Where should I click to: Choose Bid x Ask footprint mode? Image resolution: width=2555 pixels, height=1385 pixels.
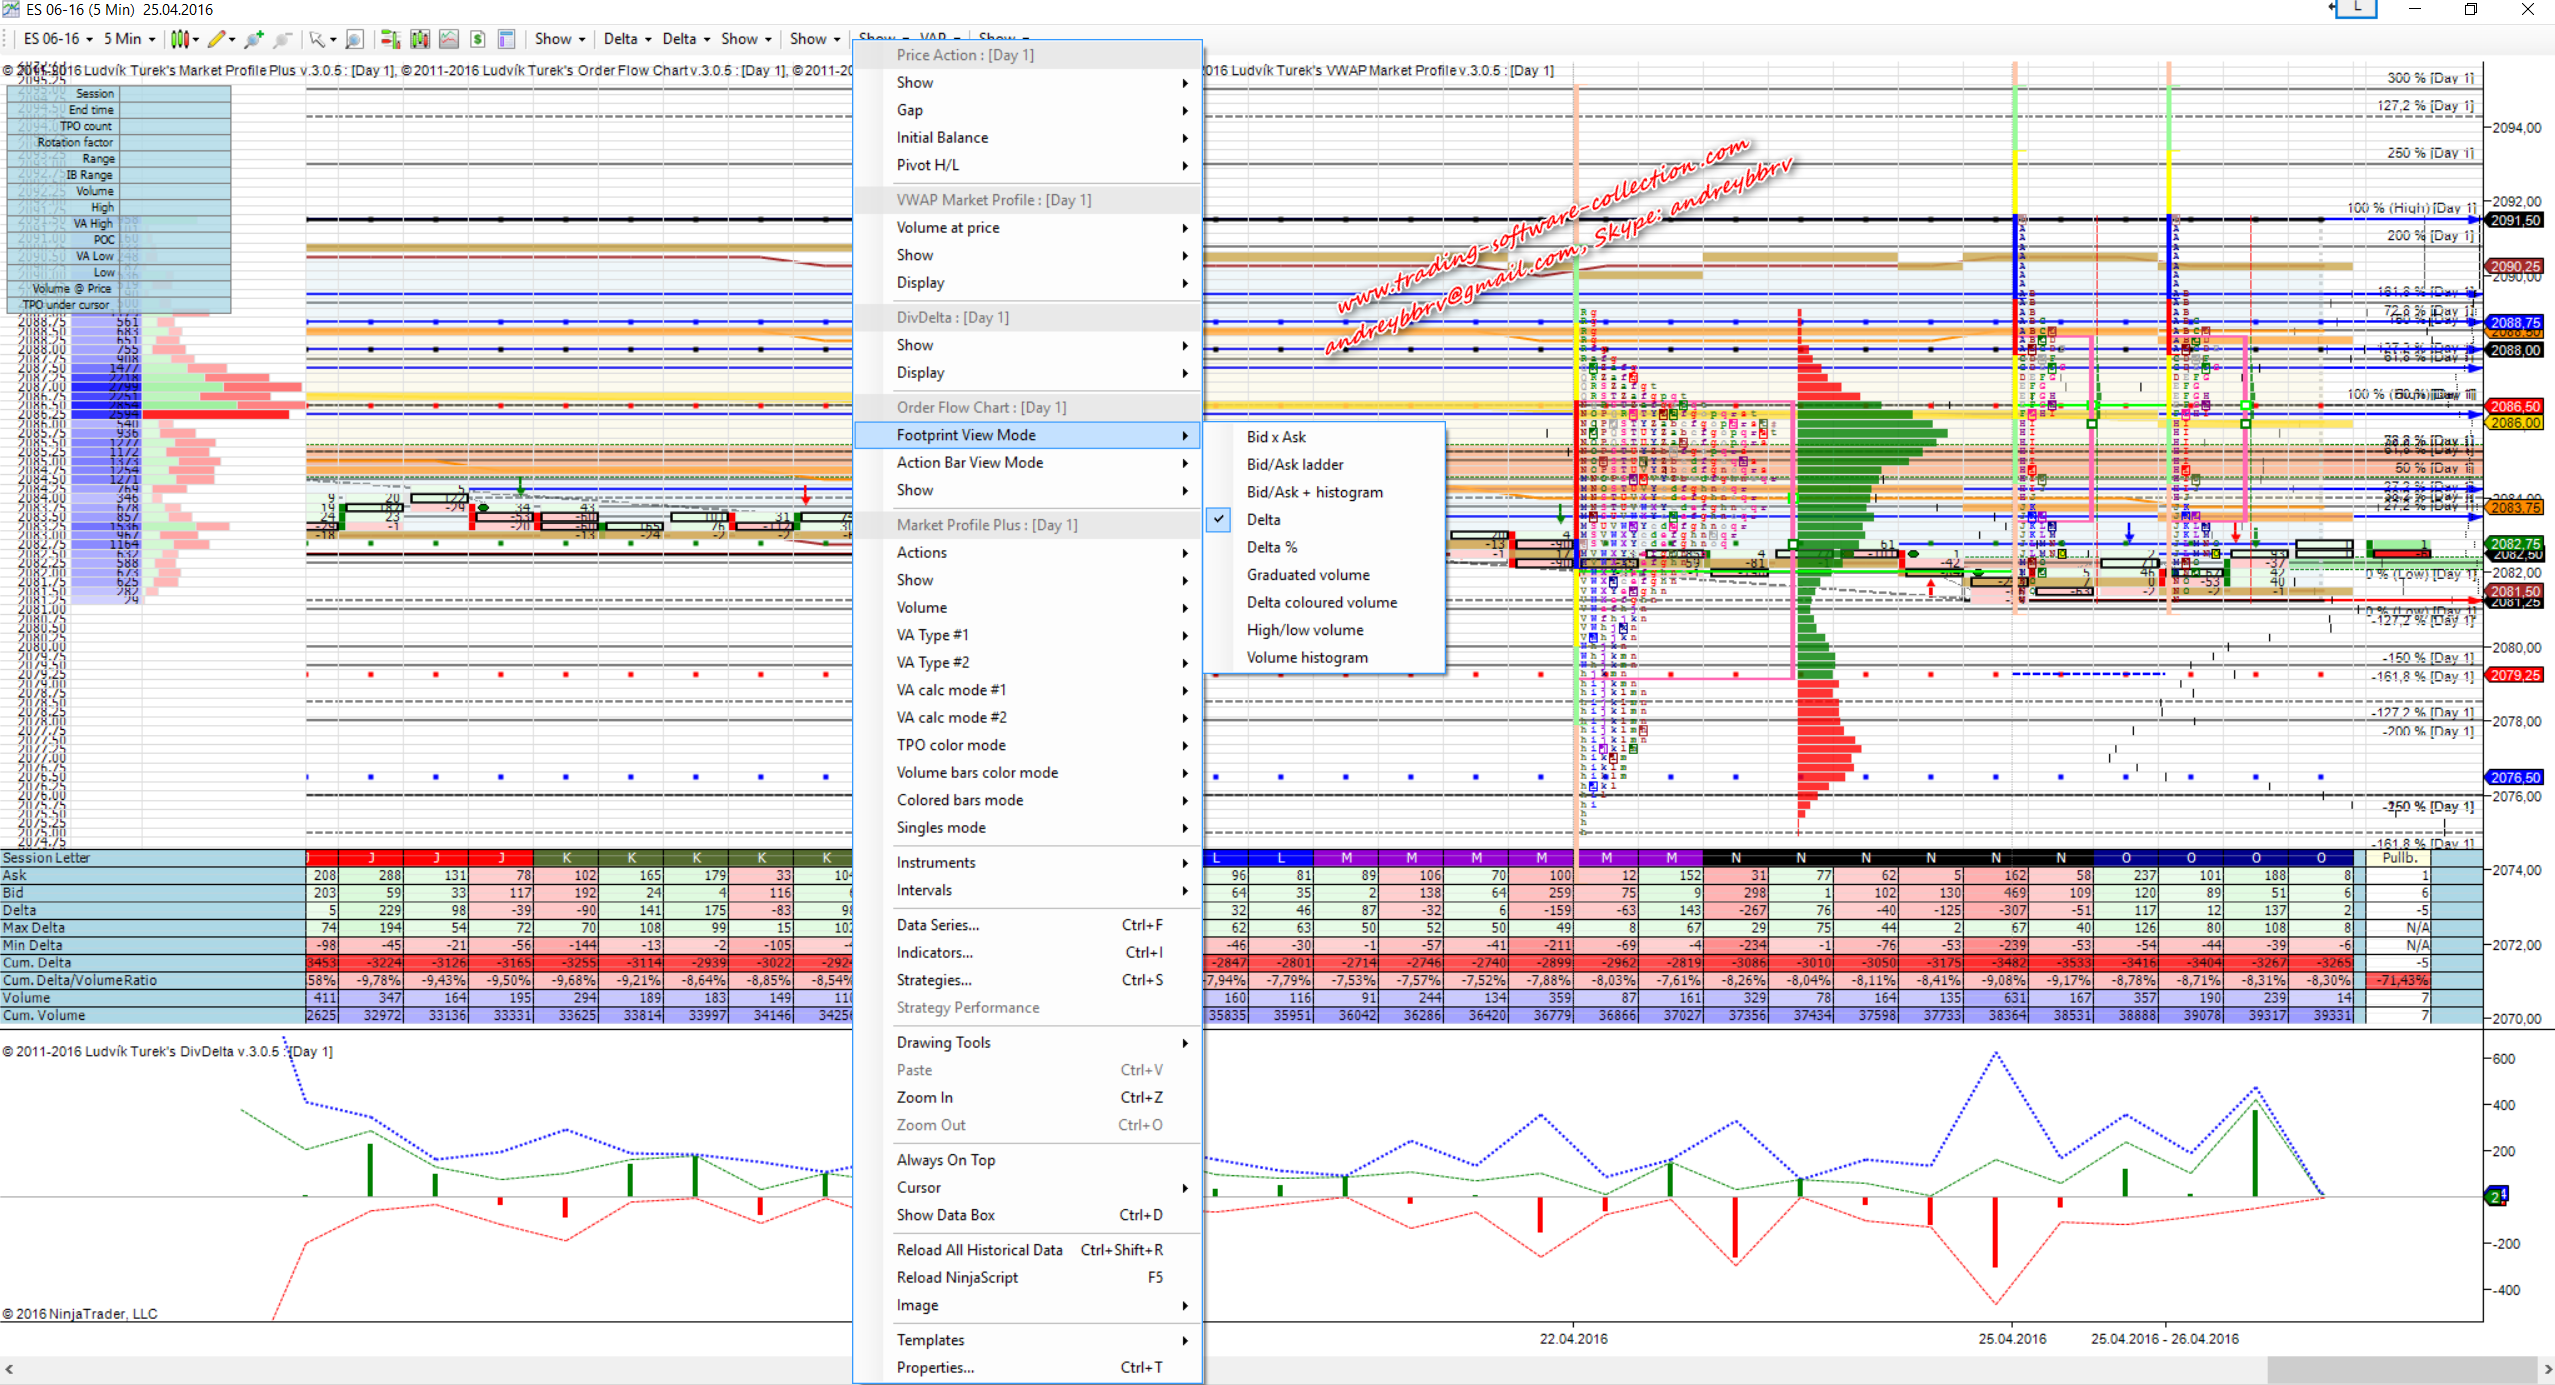click(x=1276, y=437)
